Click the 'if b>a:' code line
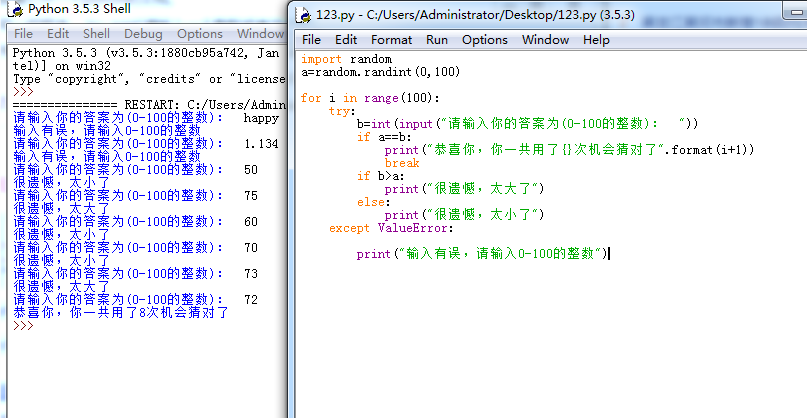This screenshot has height=418, width=807. [x=381, y=176]
